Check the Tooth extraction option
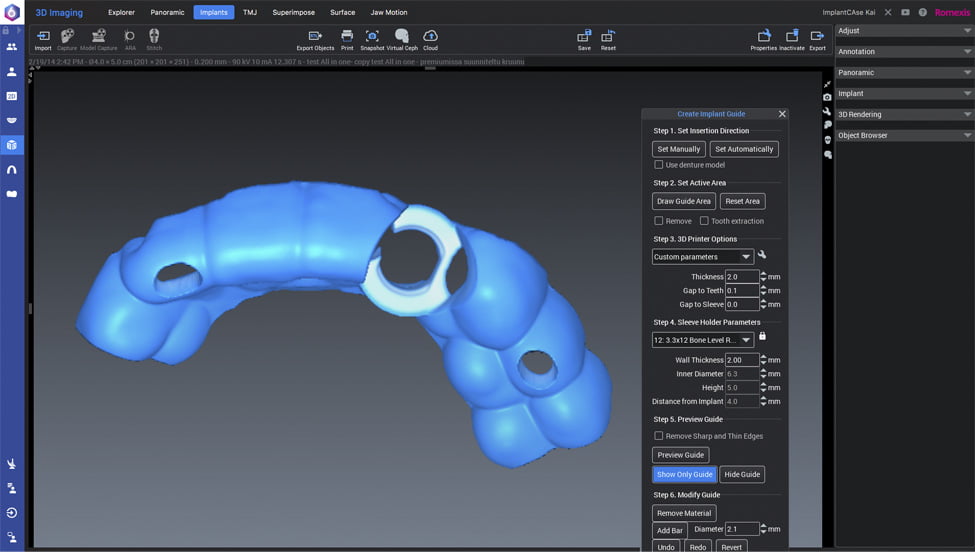This screenshot has width=975, height=552. [704, 221]
